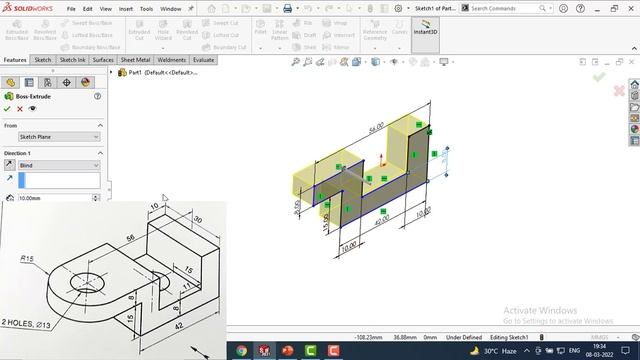The height and width of the screenshot is (360, 640).
Task: Collapse the CommandManager ribbon chevron
Action: (x=634, y=48)
